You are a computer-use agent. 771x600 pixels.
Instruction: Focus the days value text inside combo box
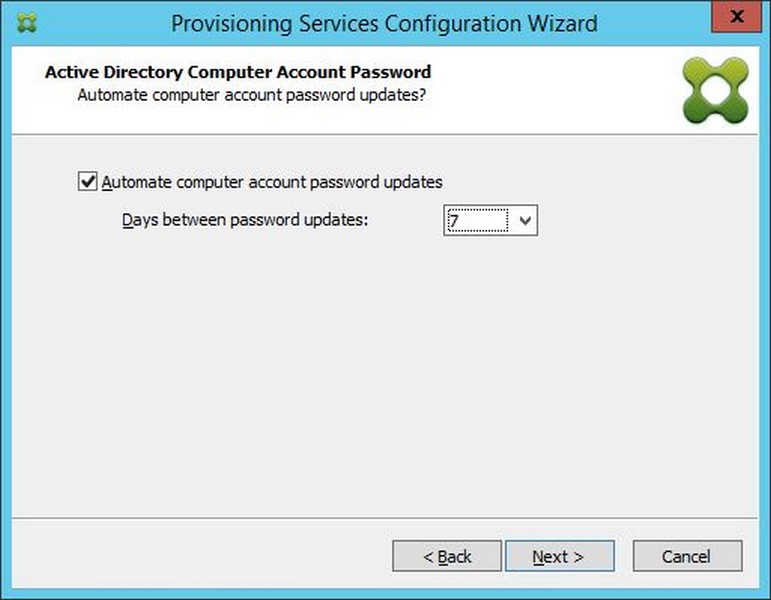tap(477, 220)
